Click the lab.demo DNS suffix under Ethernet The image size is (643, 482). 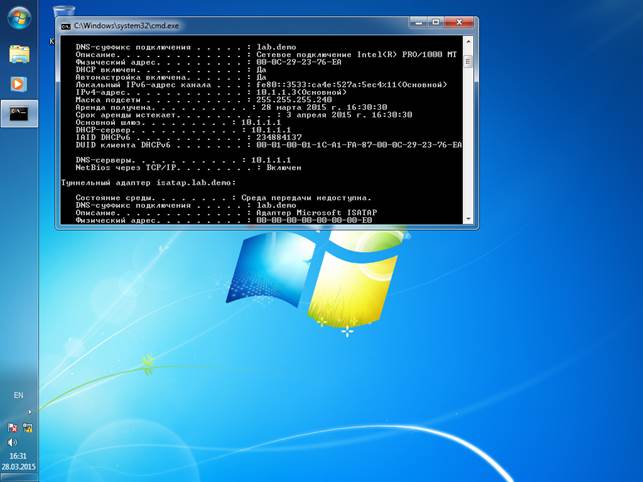pos(276,47)
